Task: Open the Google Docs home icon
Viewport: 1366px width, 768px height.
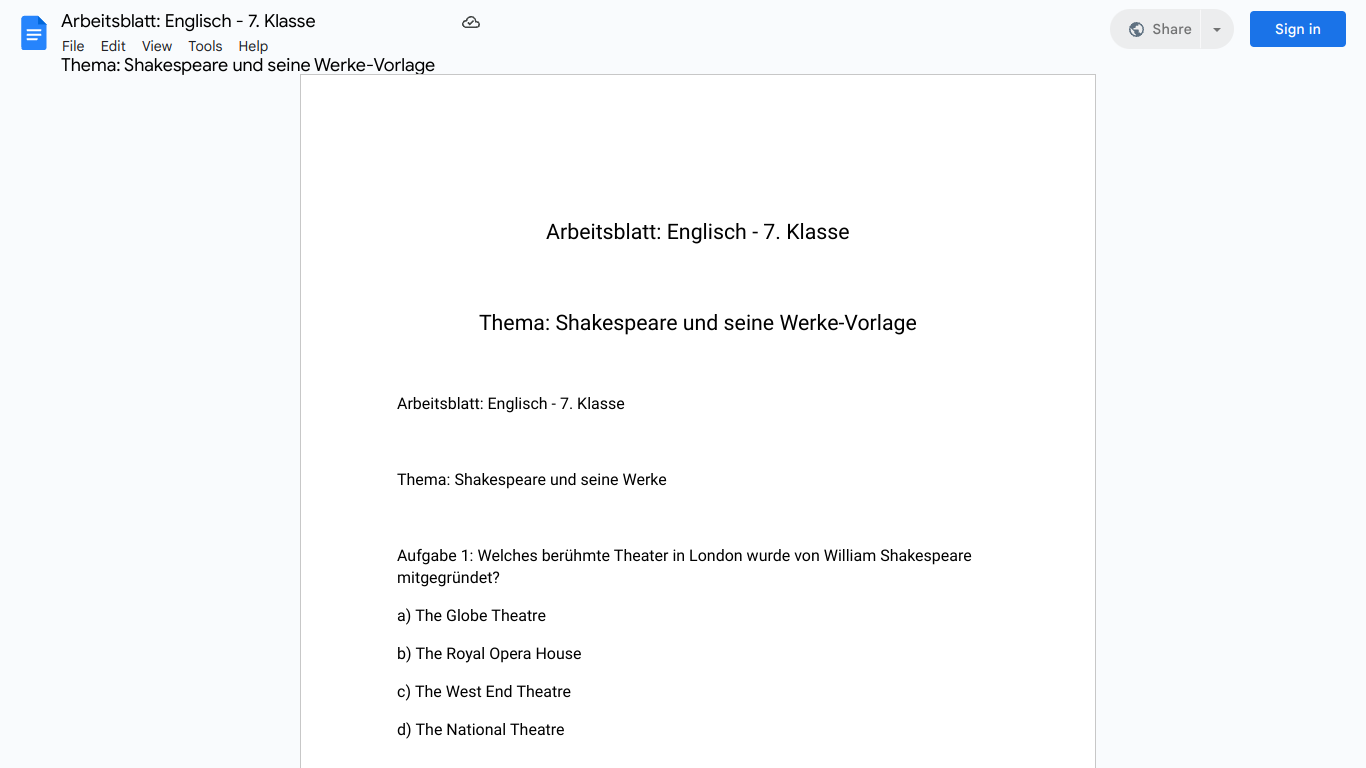Action: (34, 33)
